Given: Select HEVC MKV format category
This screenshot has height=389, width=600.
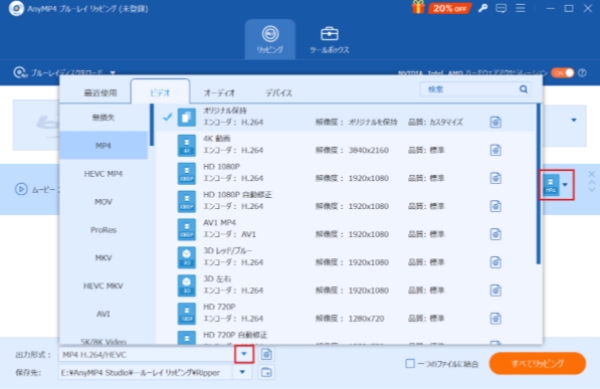Looking at the screenshot, I should [x=103, y=286].
